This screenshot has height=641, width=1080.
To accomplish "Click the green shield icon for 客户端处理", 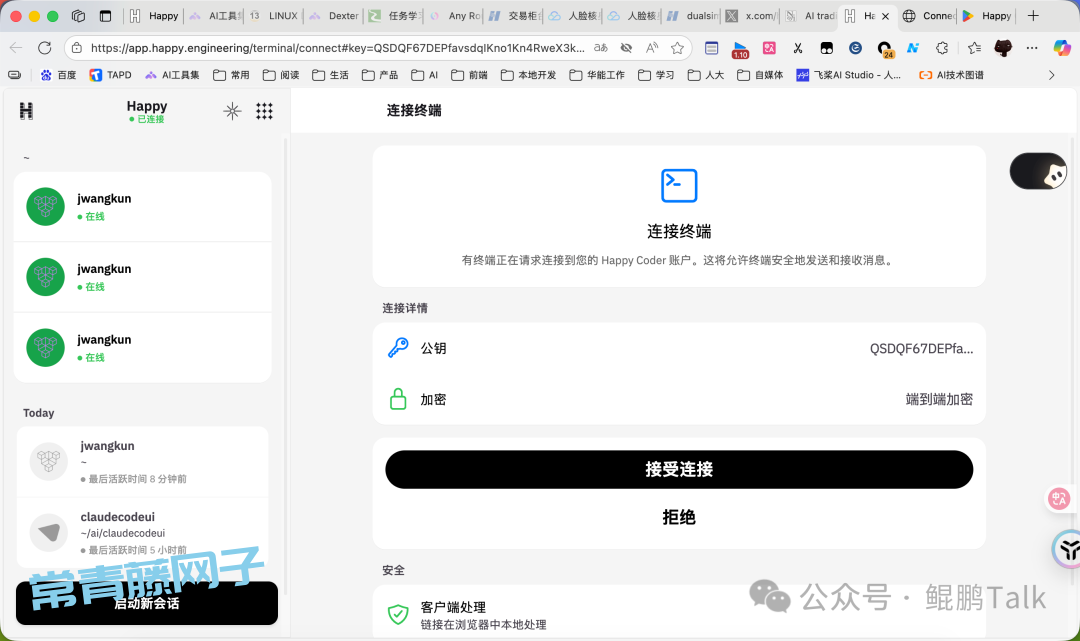I will tap(398, 614).
